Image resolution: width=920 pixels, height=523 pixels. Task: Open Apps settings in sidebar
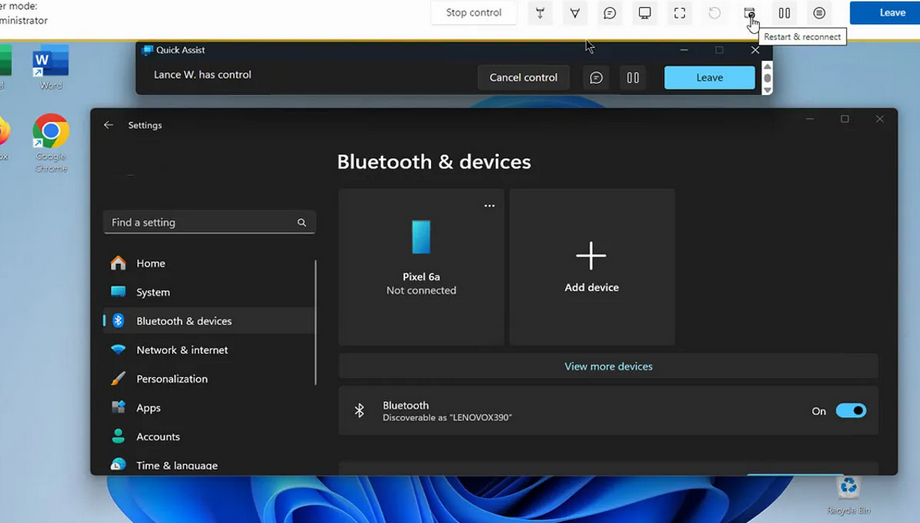pos(209,408)
